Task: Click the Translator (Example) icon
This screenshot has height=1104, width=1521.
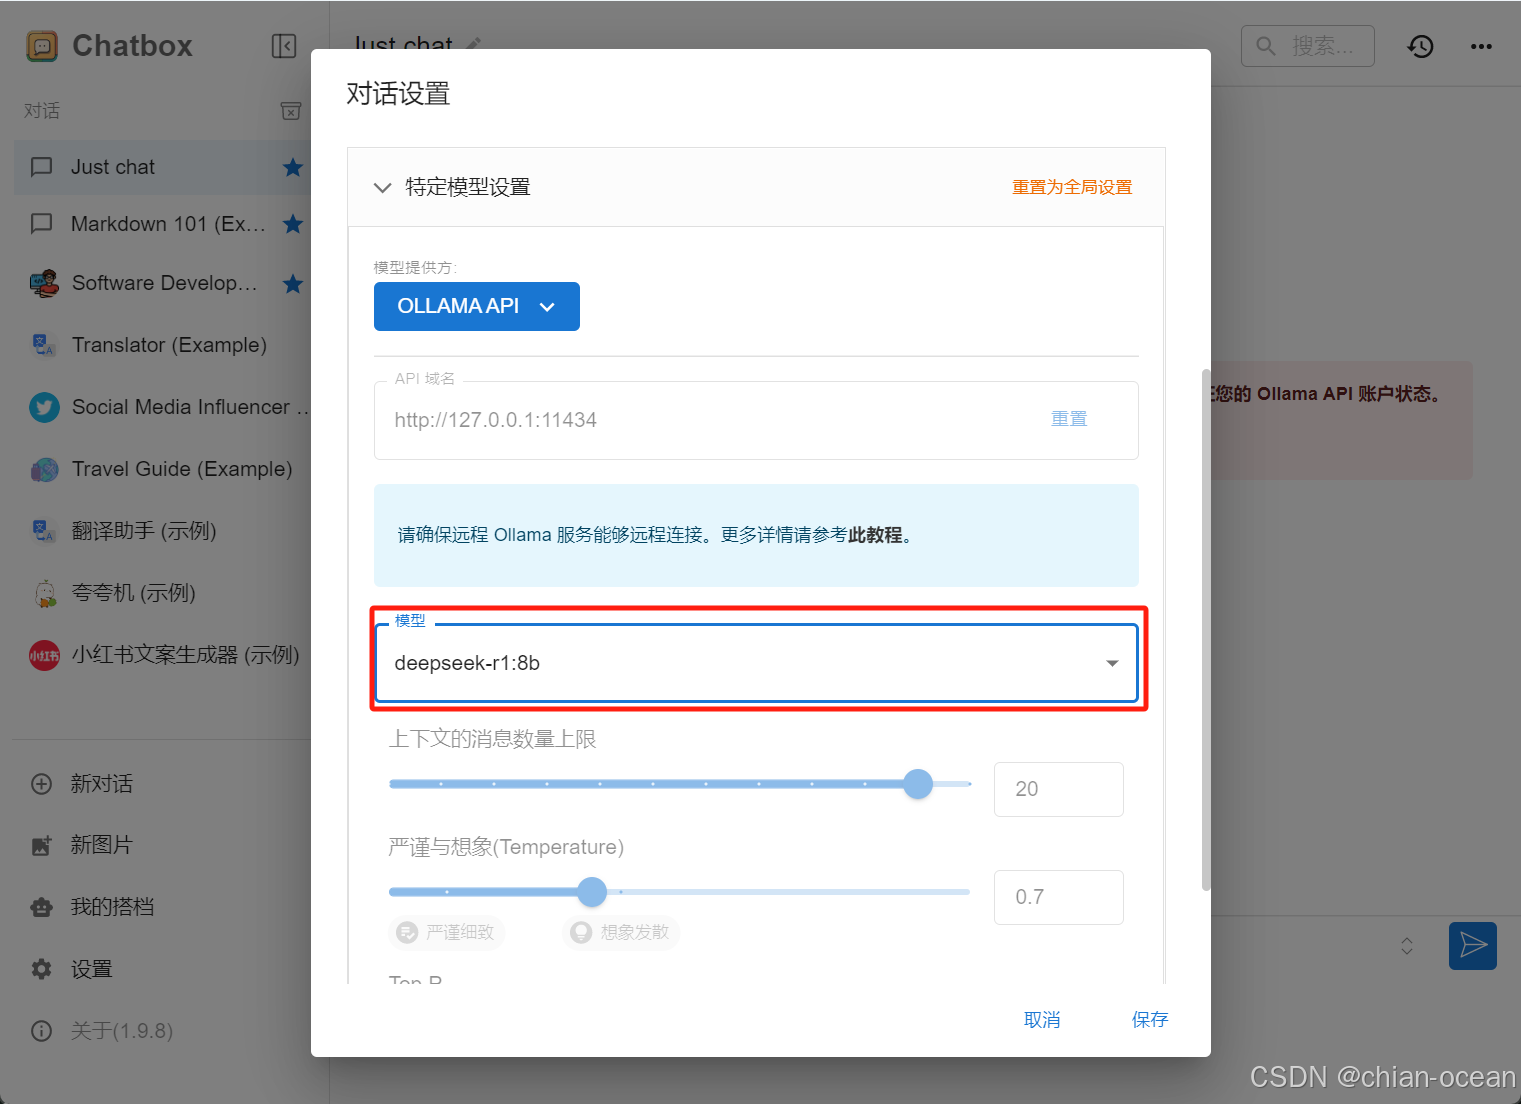Action: 44,345
